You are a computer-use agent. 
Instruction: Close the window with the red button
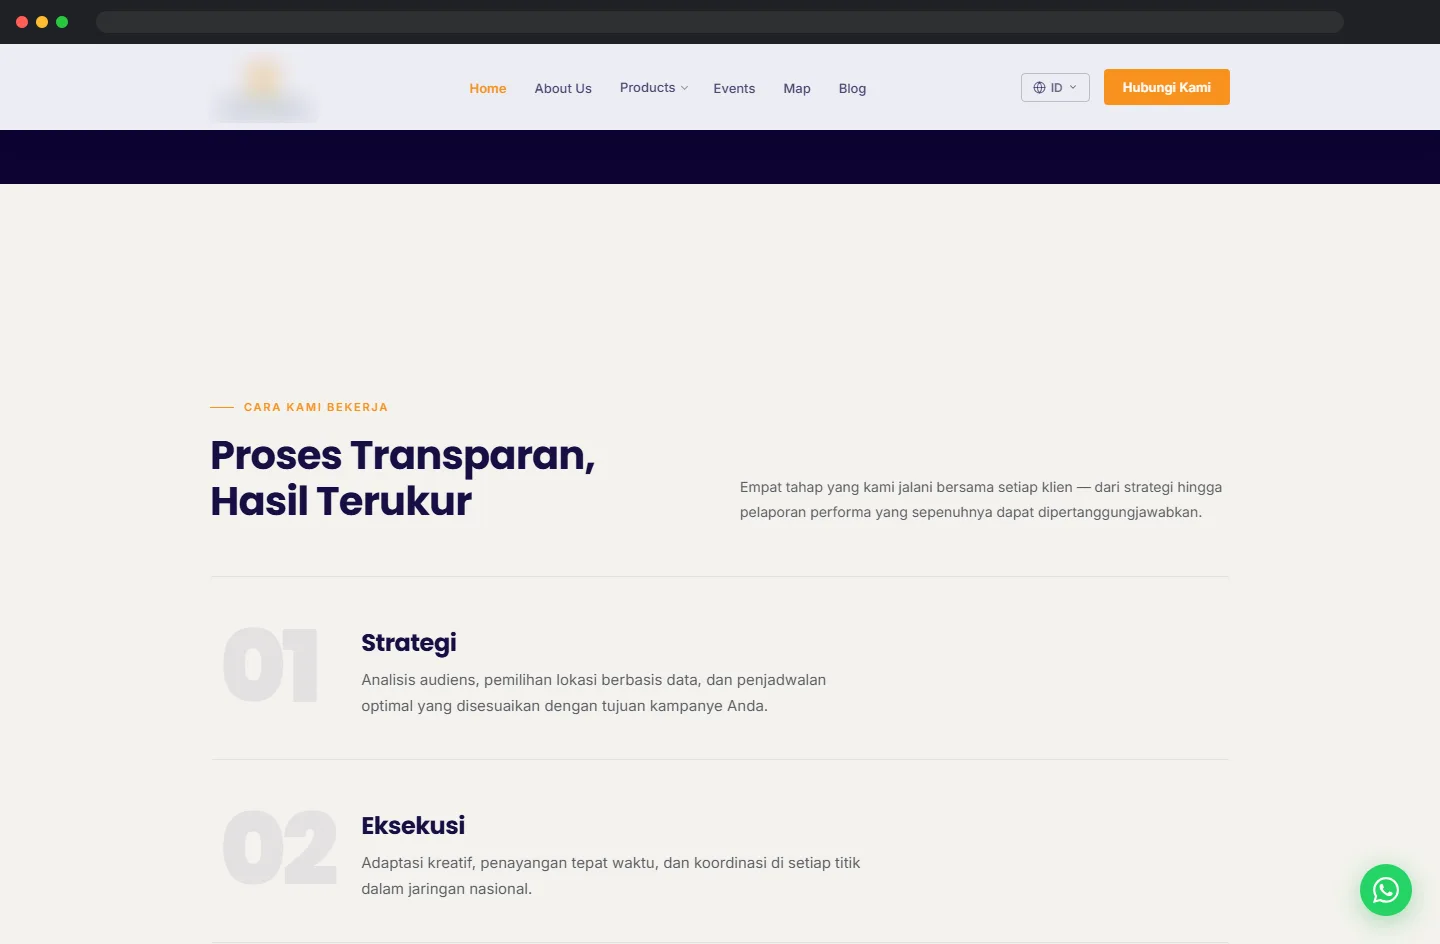[22, 22]
